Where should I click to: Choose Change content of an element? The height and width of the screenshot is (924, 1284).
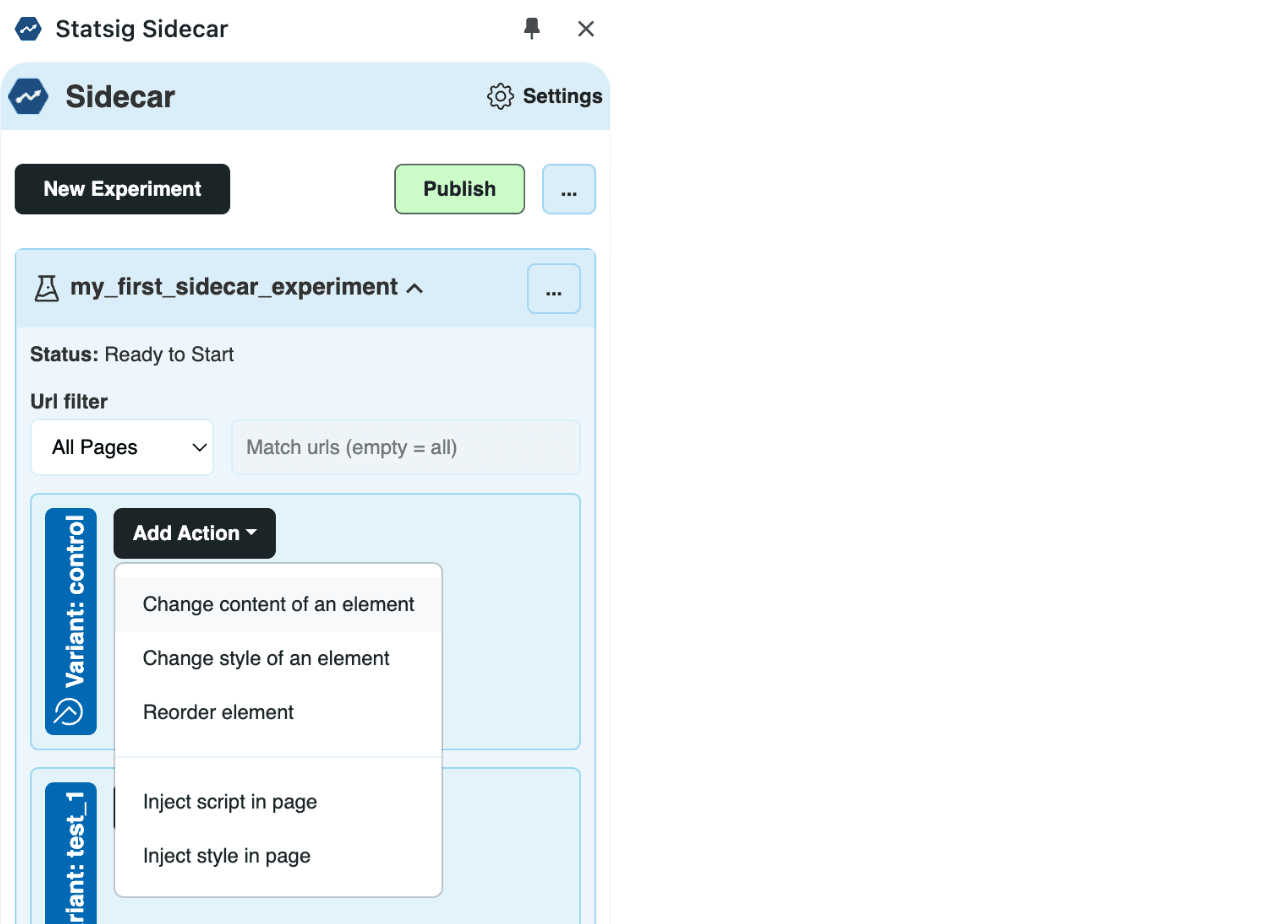279,604
